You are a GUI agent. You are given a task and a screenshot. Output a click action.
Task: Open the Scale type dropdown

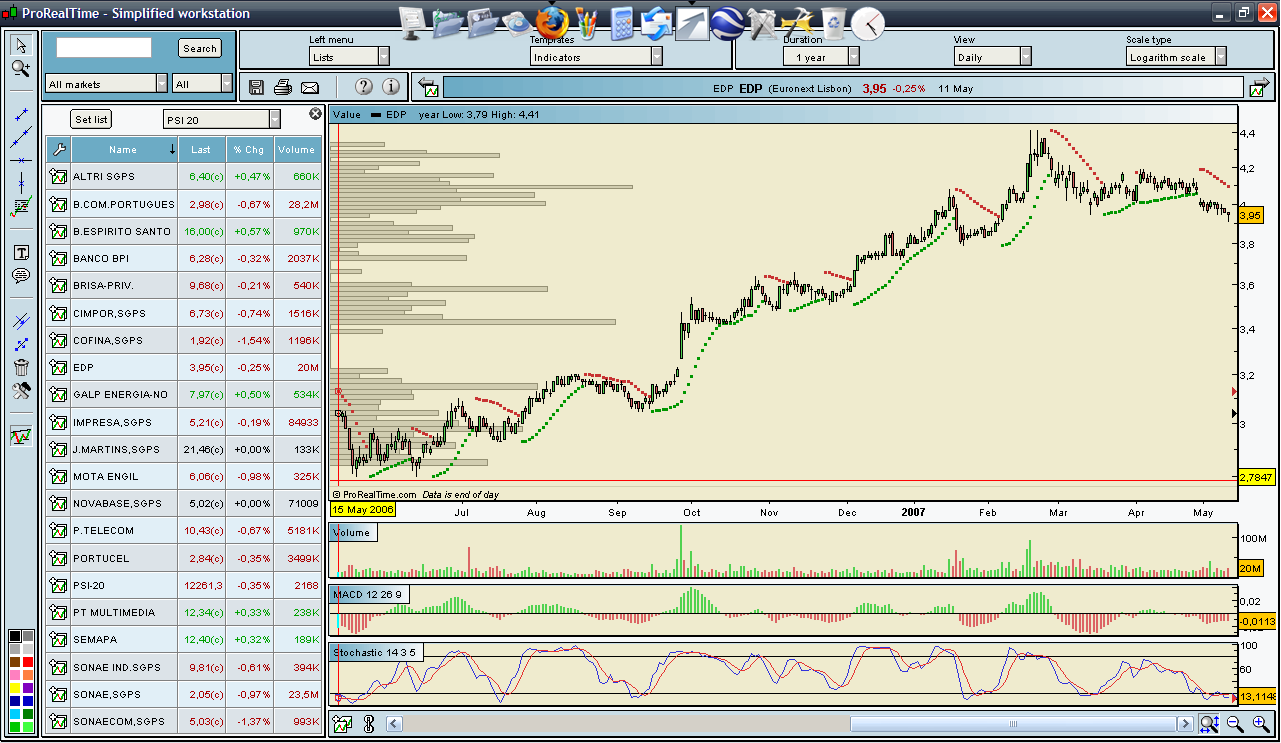[x=1220, y=58]
